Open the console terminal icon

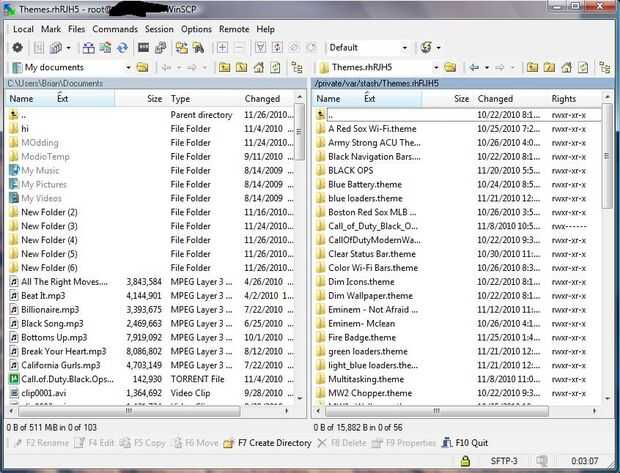143,48
